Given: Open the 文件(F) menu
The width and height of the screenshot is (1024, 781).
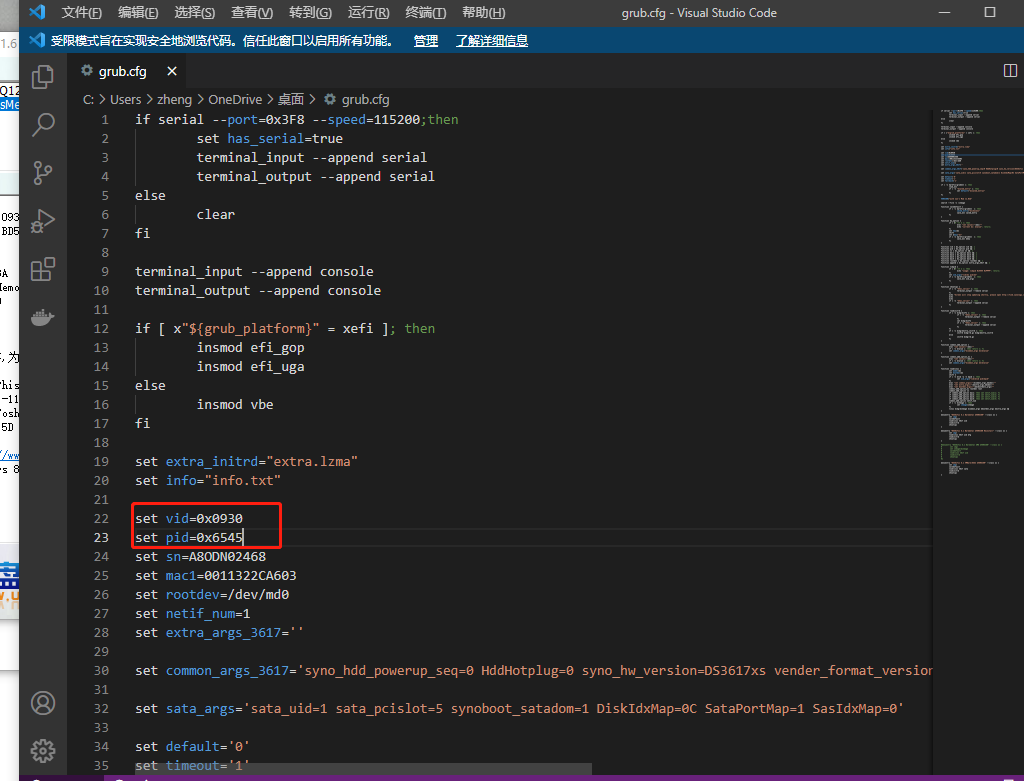Looking at the screenshot, I should [81, 13].
